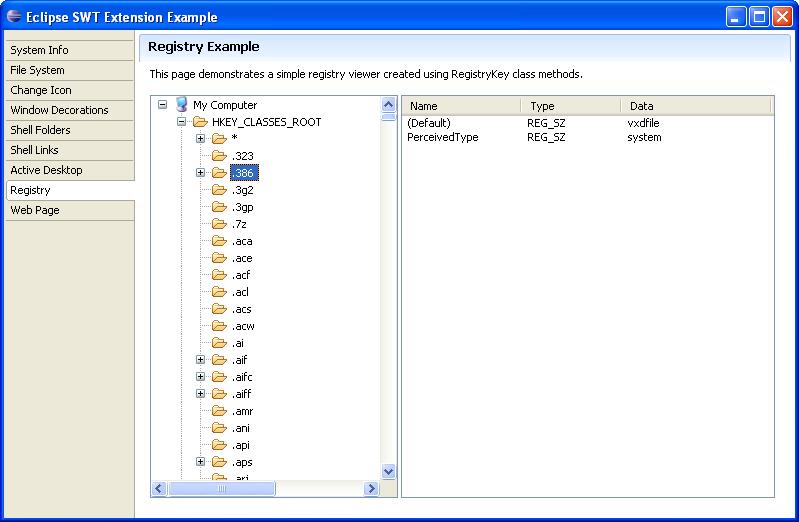The image size is (799, 522).
Task: Click the horizontal scrollbar thumb
Action: coord(222,488)
